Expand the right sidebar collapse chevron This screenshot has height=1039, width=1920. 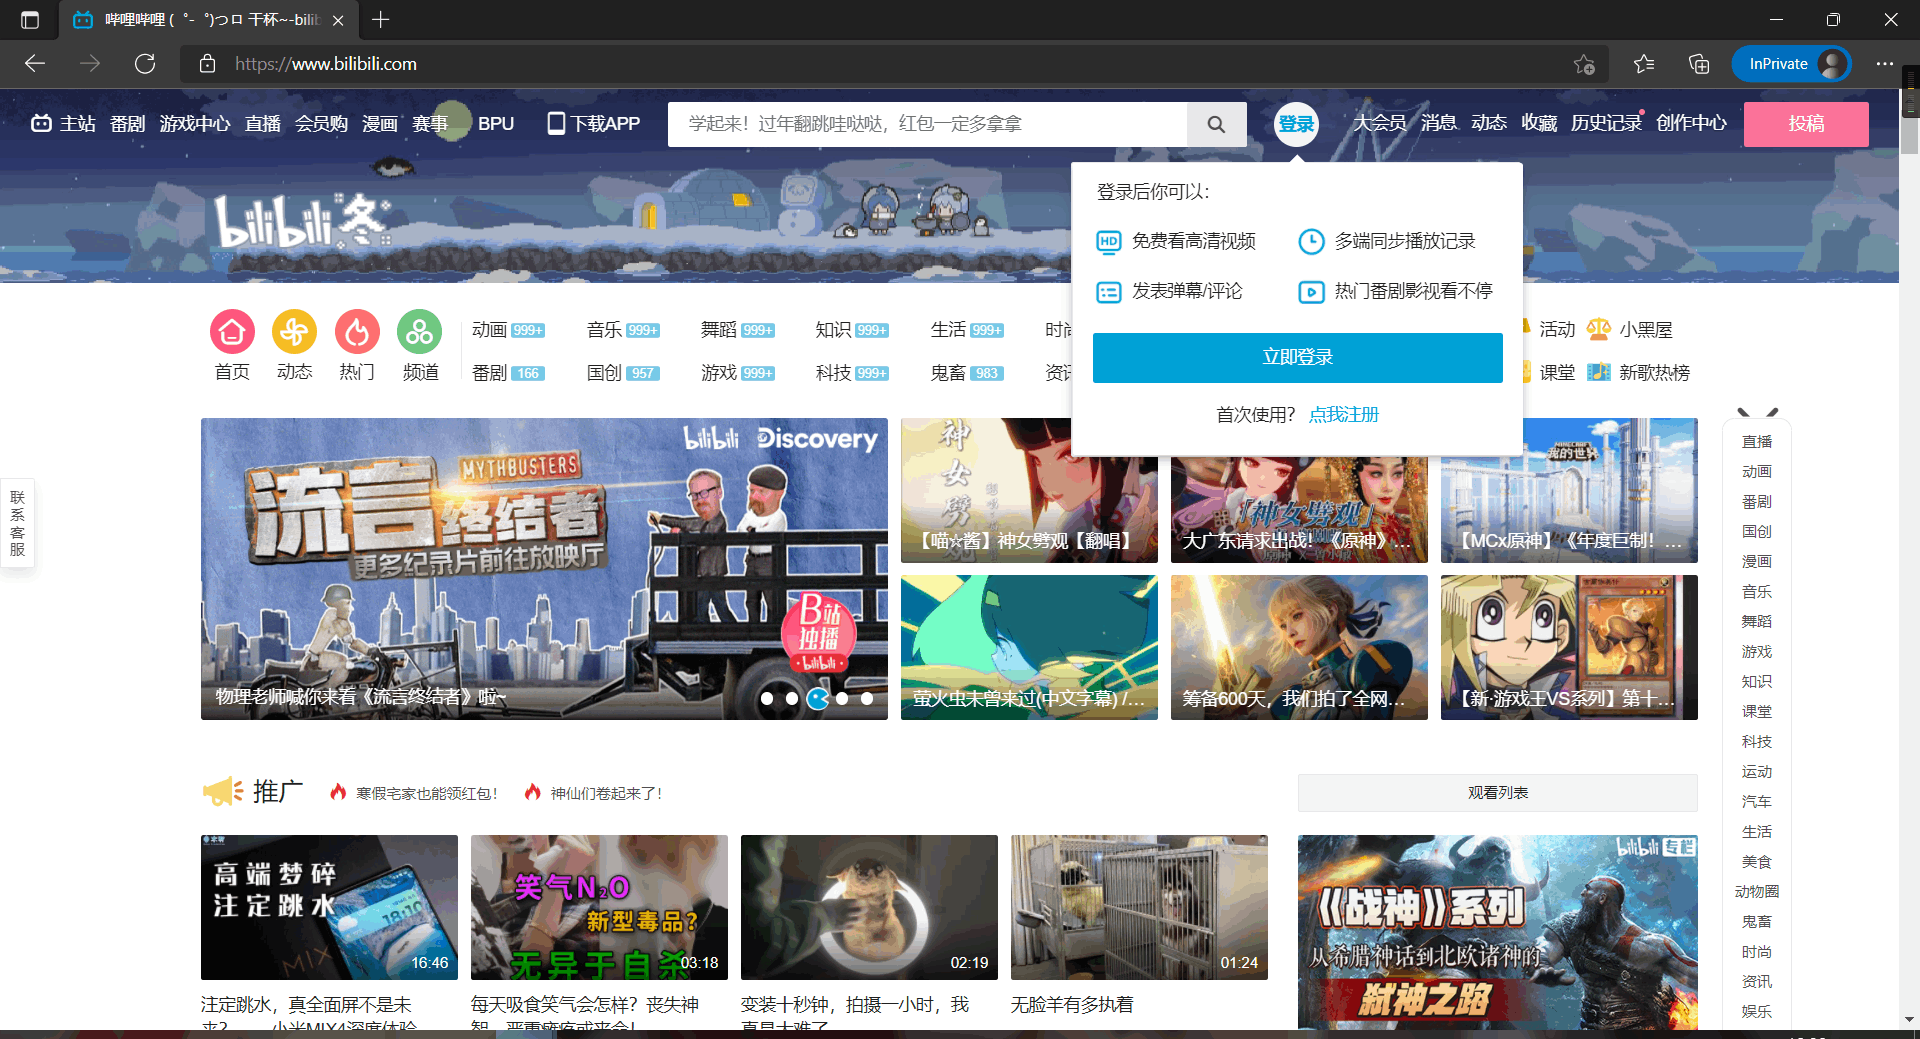1757,412
